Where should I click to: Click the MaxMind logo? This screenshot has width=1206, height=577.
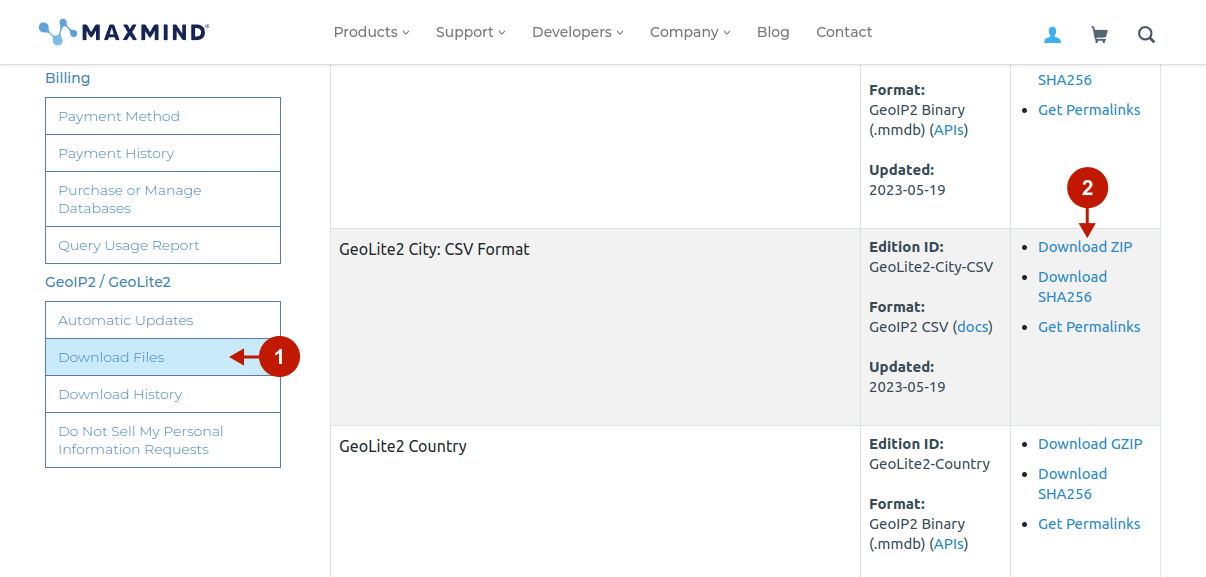[123, 32]
